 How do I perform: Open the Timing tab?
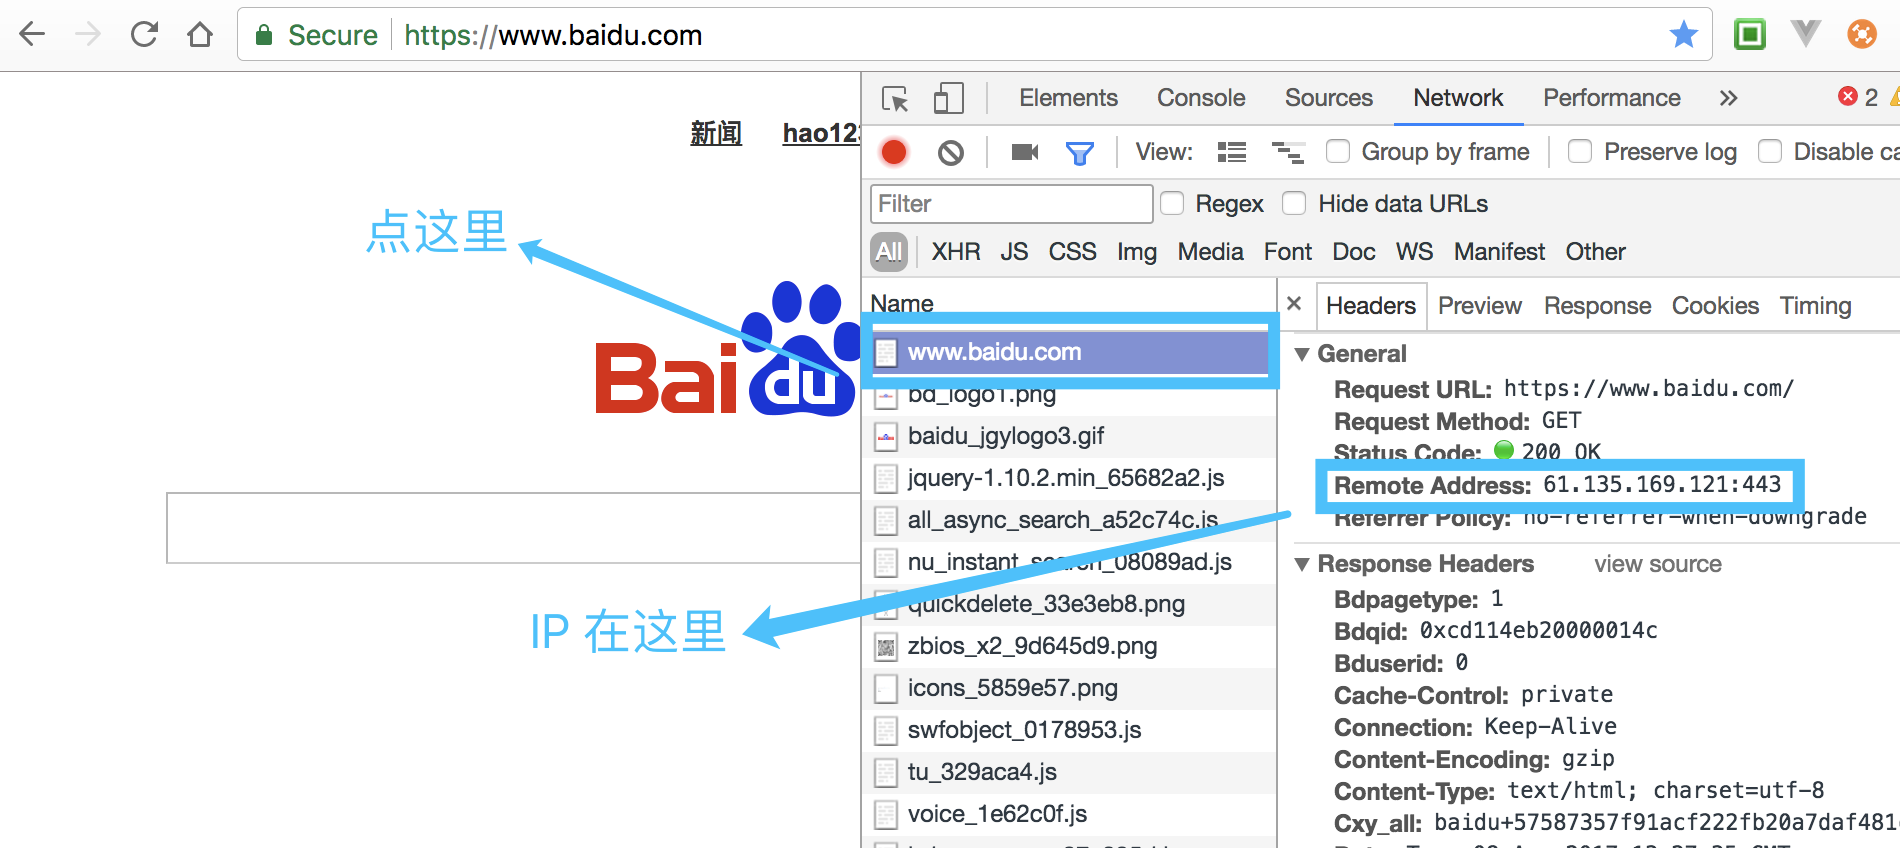tap(1816, 305)
